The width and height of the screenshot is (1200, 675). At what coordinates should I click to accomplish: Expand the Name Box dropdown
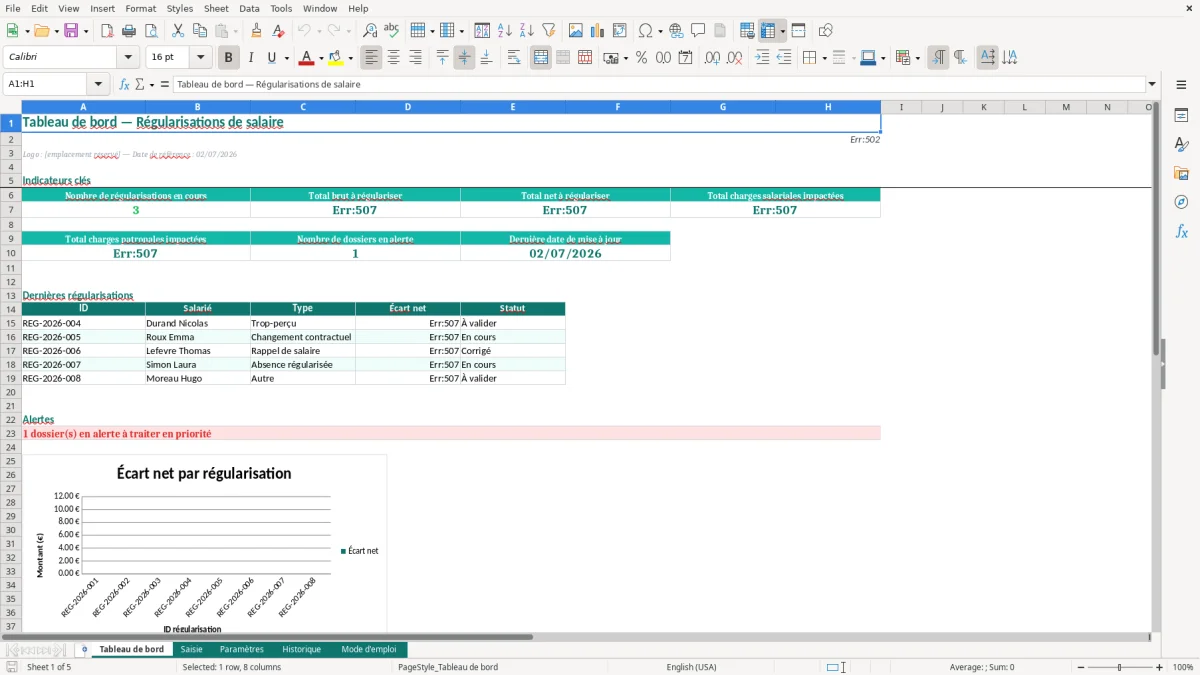[98, 84]
